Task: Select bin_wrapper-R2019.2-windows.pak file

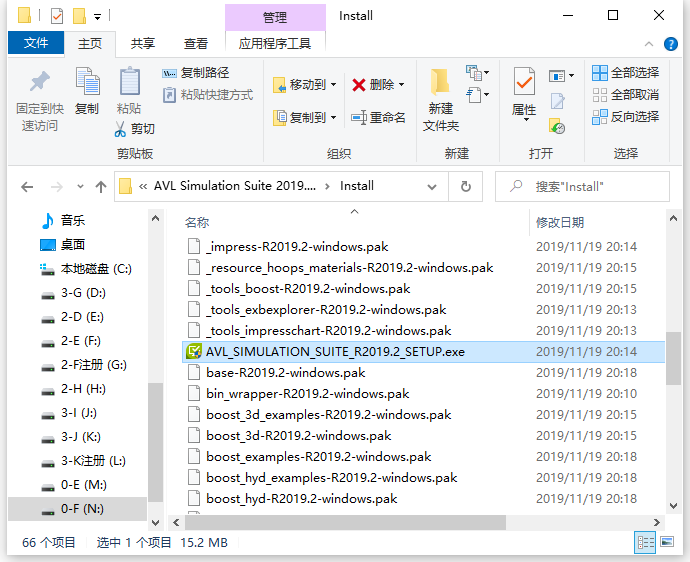Action: click(x=308, y=394)
